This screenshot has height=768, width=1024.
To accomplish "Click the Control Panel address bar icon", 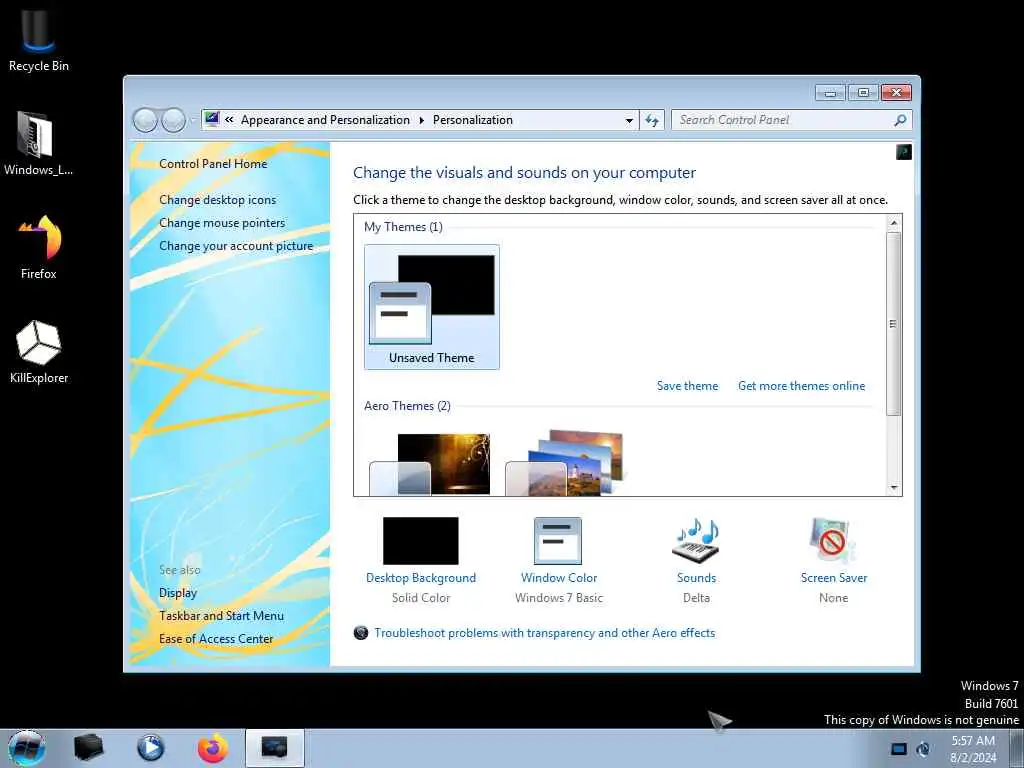I will [212, 120].
